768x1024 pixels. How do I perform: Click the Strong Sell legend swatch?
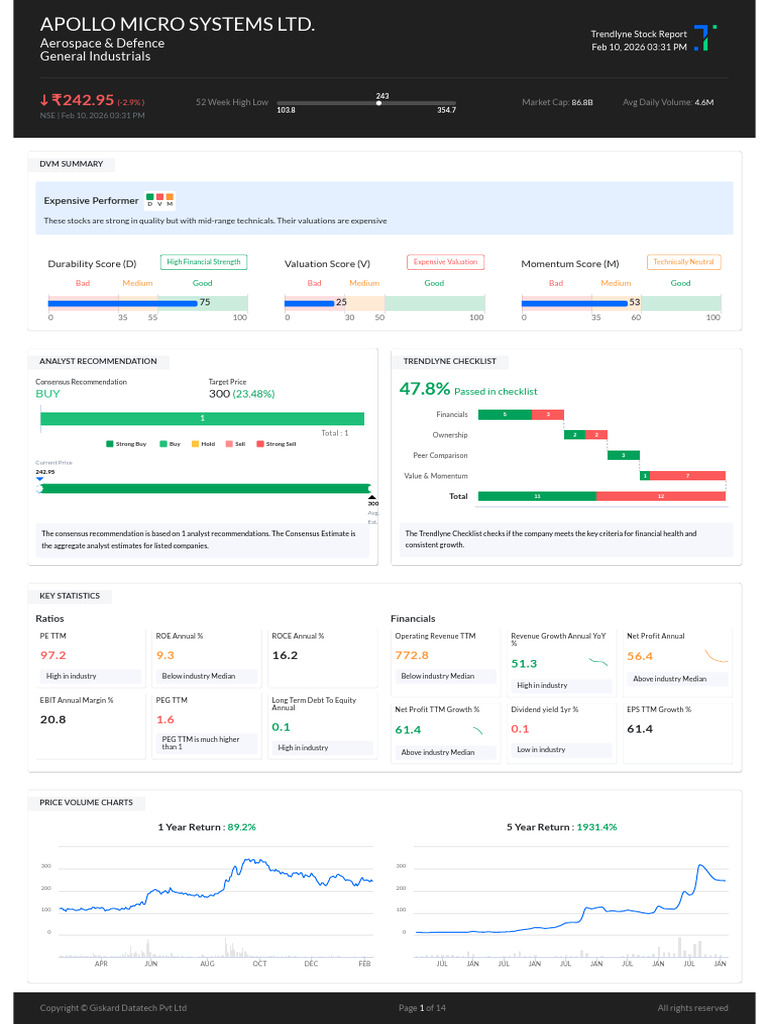click(x=260, y=444)
